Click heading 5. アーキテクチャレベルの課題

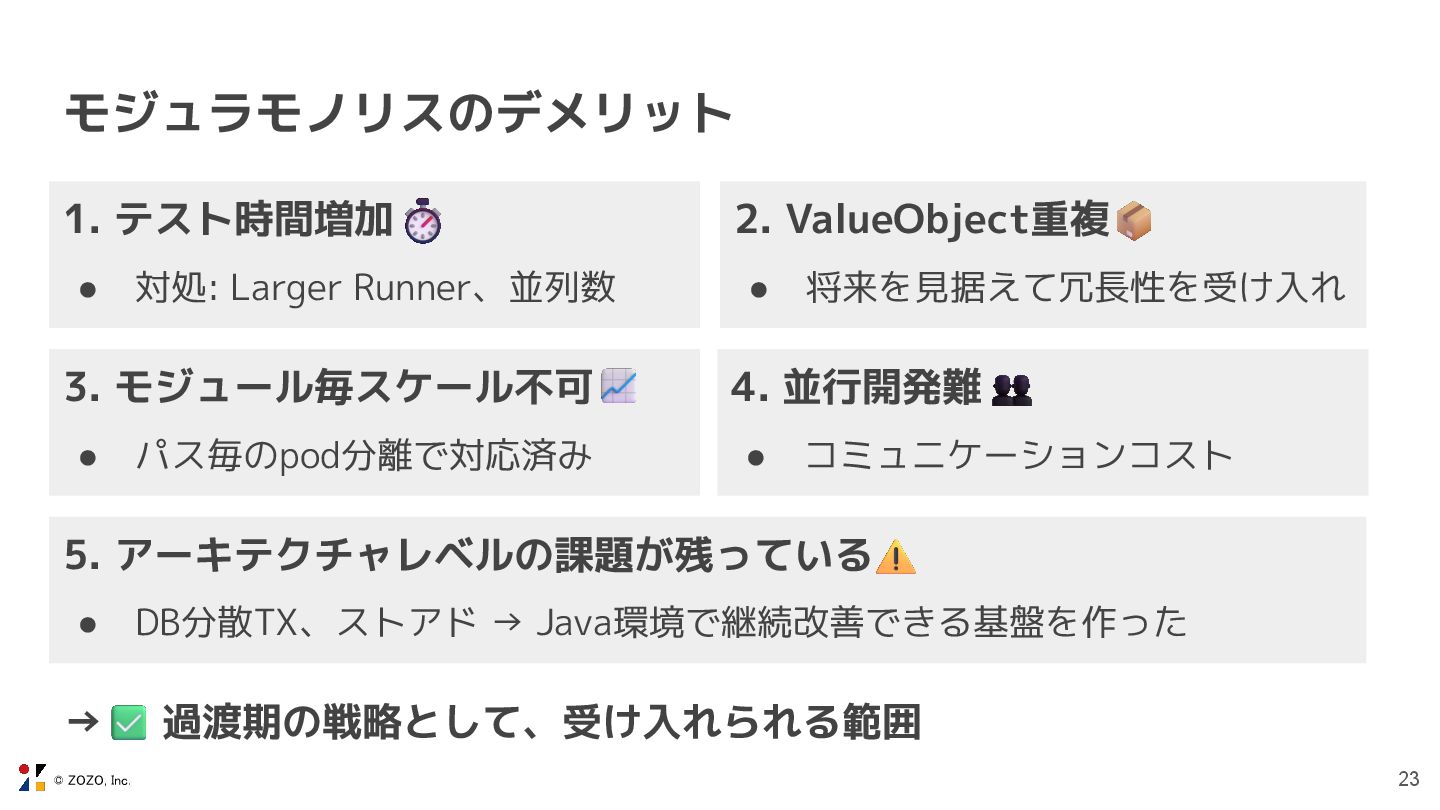click(468, 555)
